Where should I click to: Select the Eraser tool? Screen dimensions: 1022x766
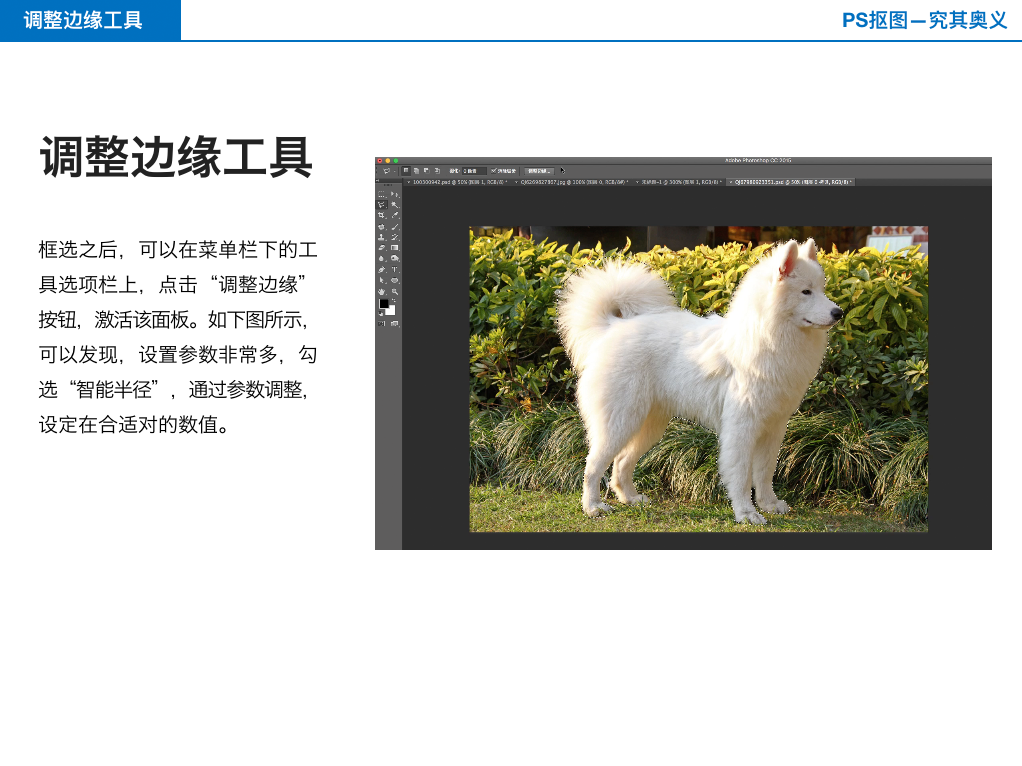click(381, 248)
